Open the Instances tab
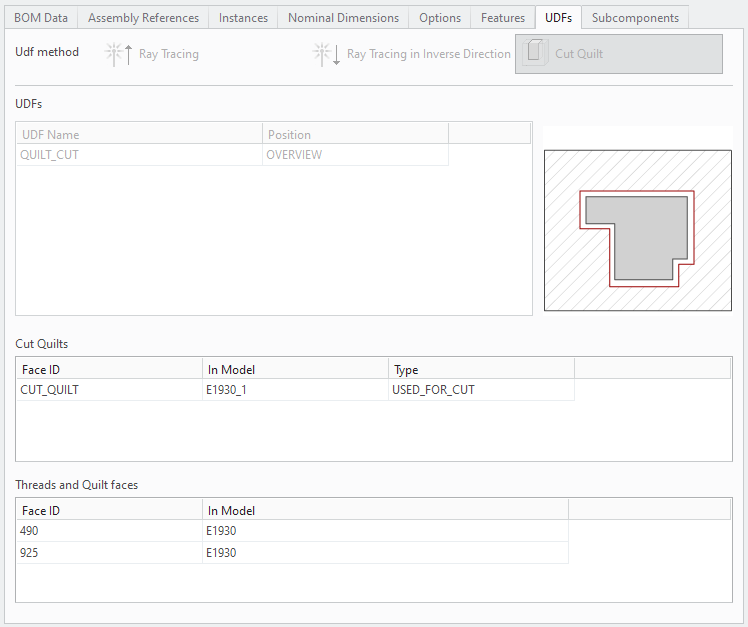The image size is (748, 627). pos(243,18)
